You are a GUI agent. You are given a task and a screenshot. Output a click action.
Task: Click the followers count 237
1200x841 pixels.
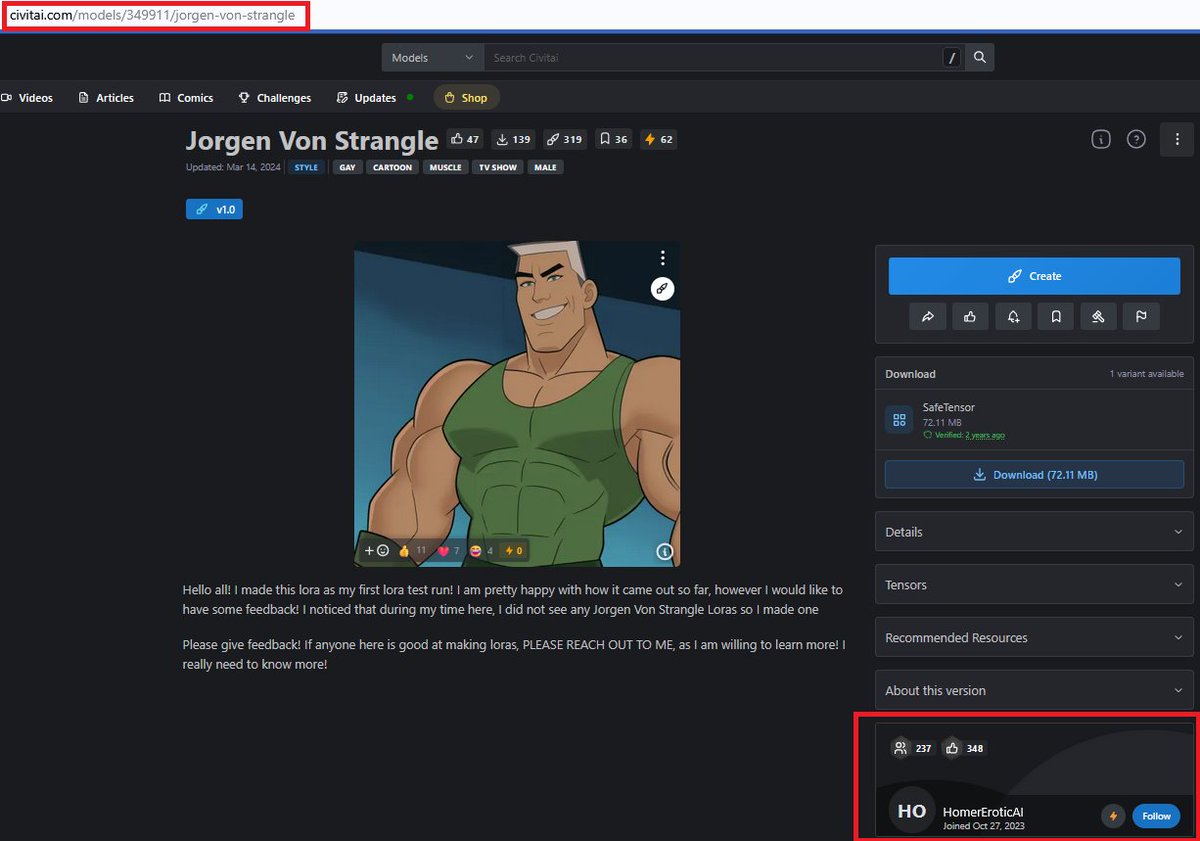(912, 748)
